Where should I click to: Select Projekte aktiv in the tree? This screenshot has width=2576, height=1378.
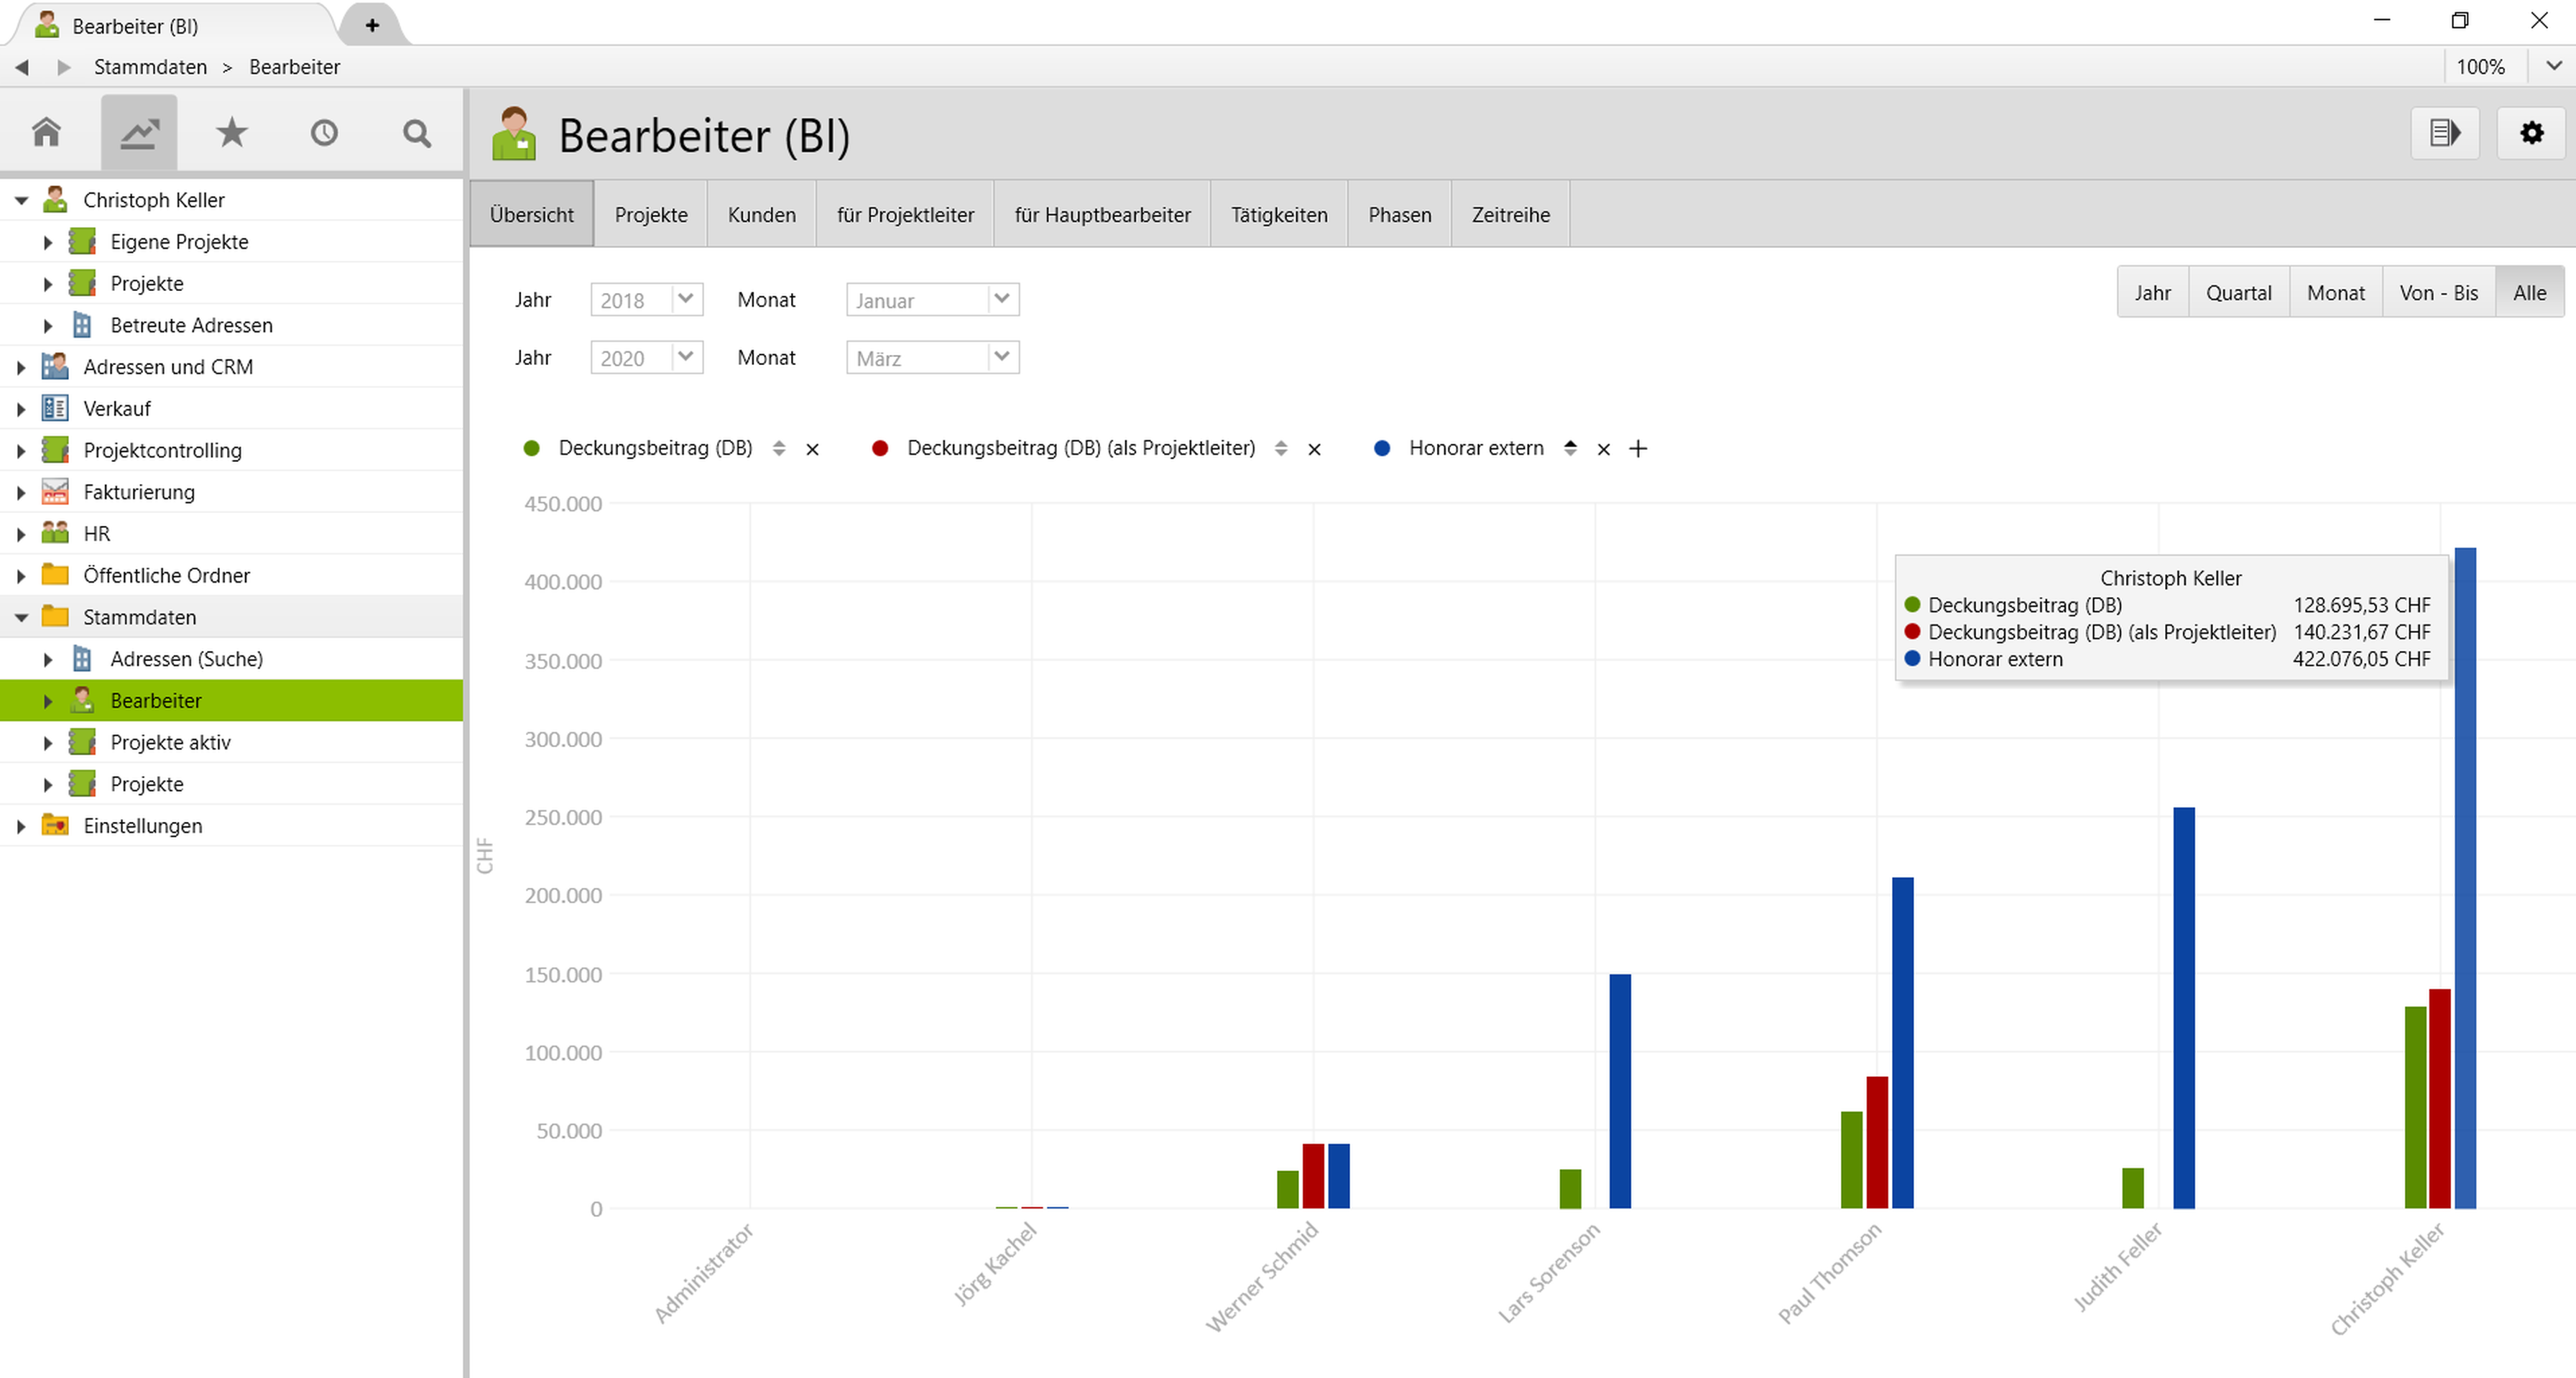(x=170, y=742)
